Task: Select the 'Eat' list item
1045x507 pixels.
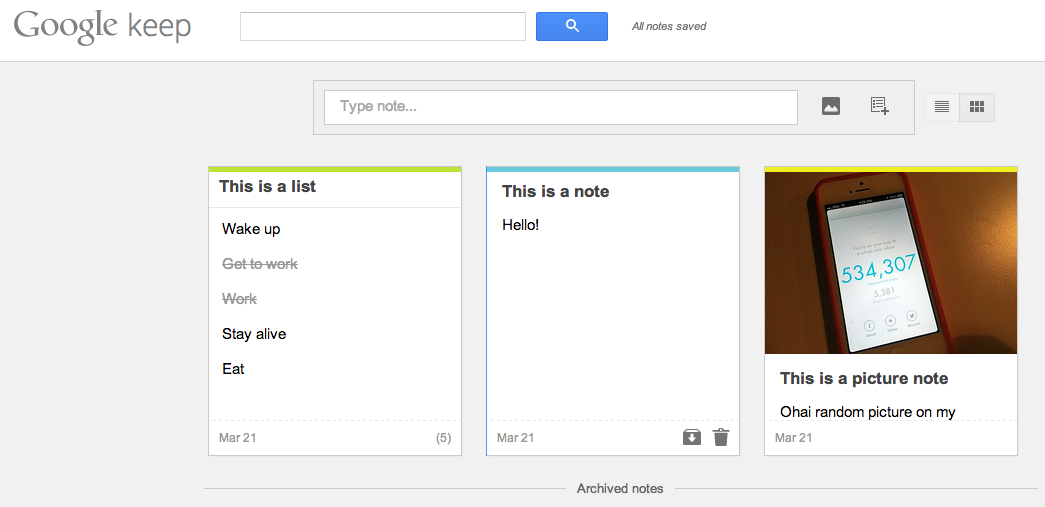Action: (x=233, y=368)
